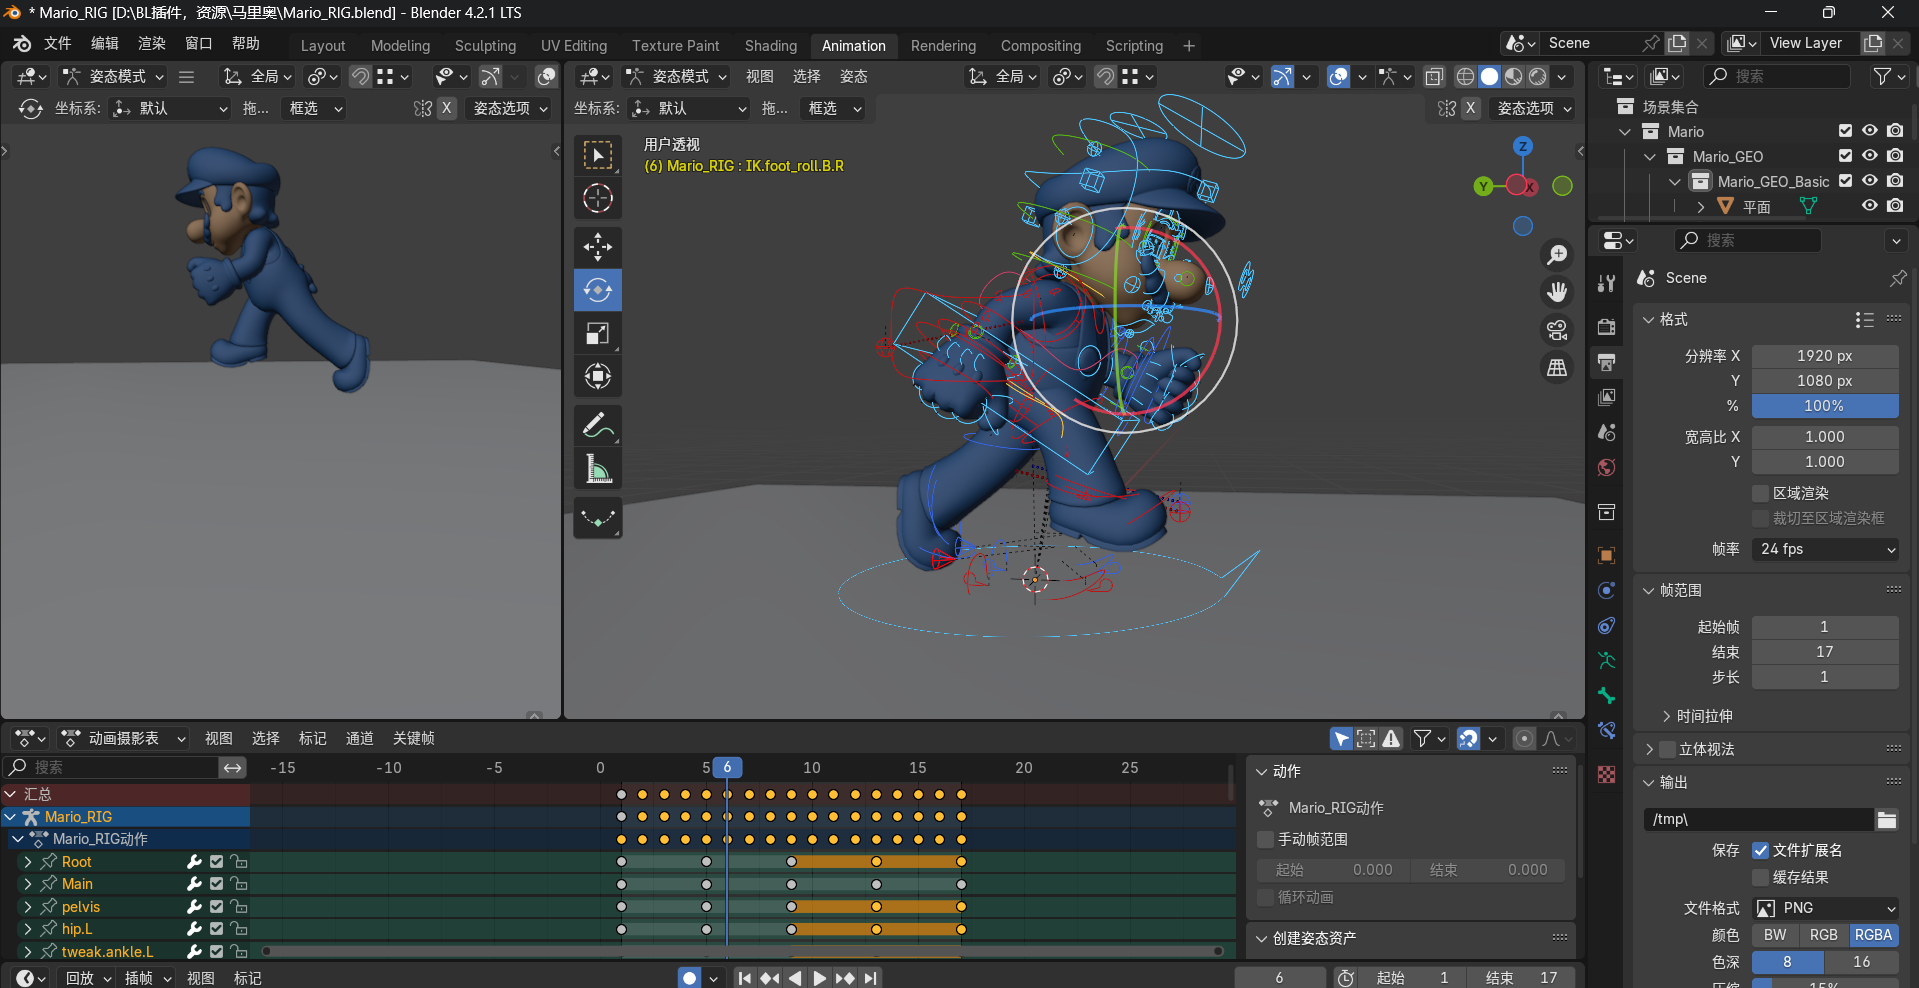Open the Scripting workspace tab
The image size is (1919, 988).
[x=1134, y=46]
